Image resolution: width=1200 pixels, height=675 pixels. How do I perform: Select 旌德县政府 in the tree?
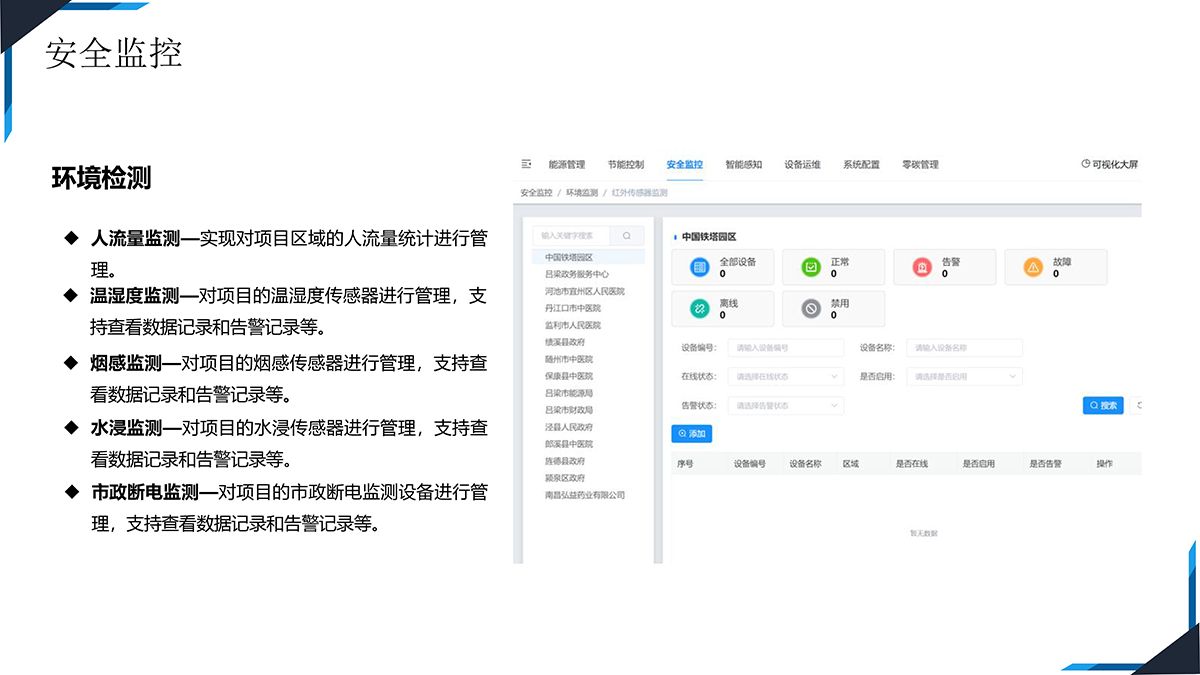[x=565, y=461]
